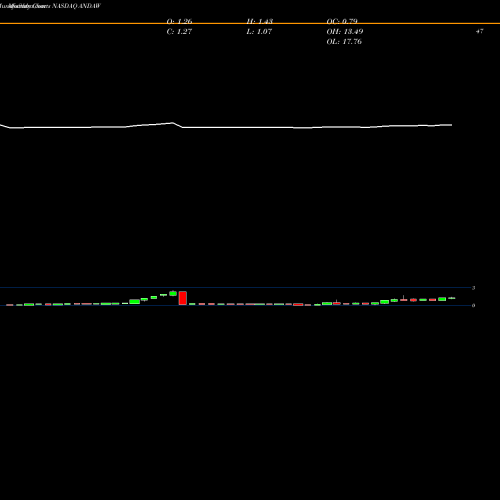This screenshot has height=500, width=500.
Task: Select the OL: 17.76 reading
Action: pyautogui.click(x=344, y=42)
